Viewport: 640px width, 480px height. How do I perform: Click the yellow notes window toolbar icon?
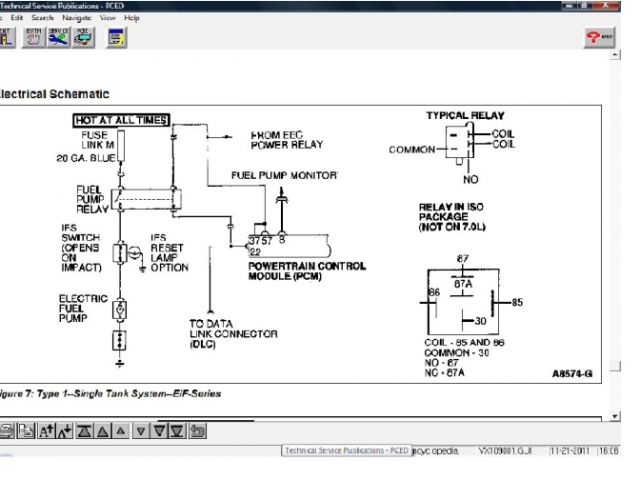[x=116, y=39]
